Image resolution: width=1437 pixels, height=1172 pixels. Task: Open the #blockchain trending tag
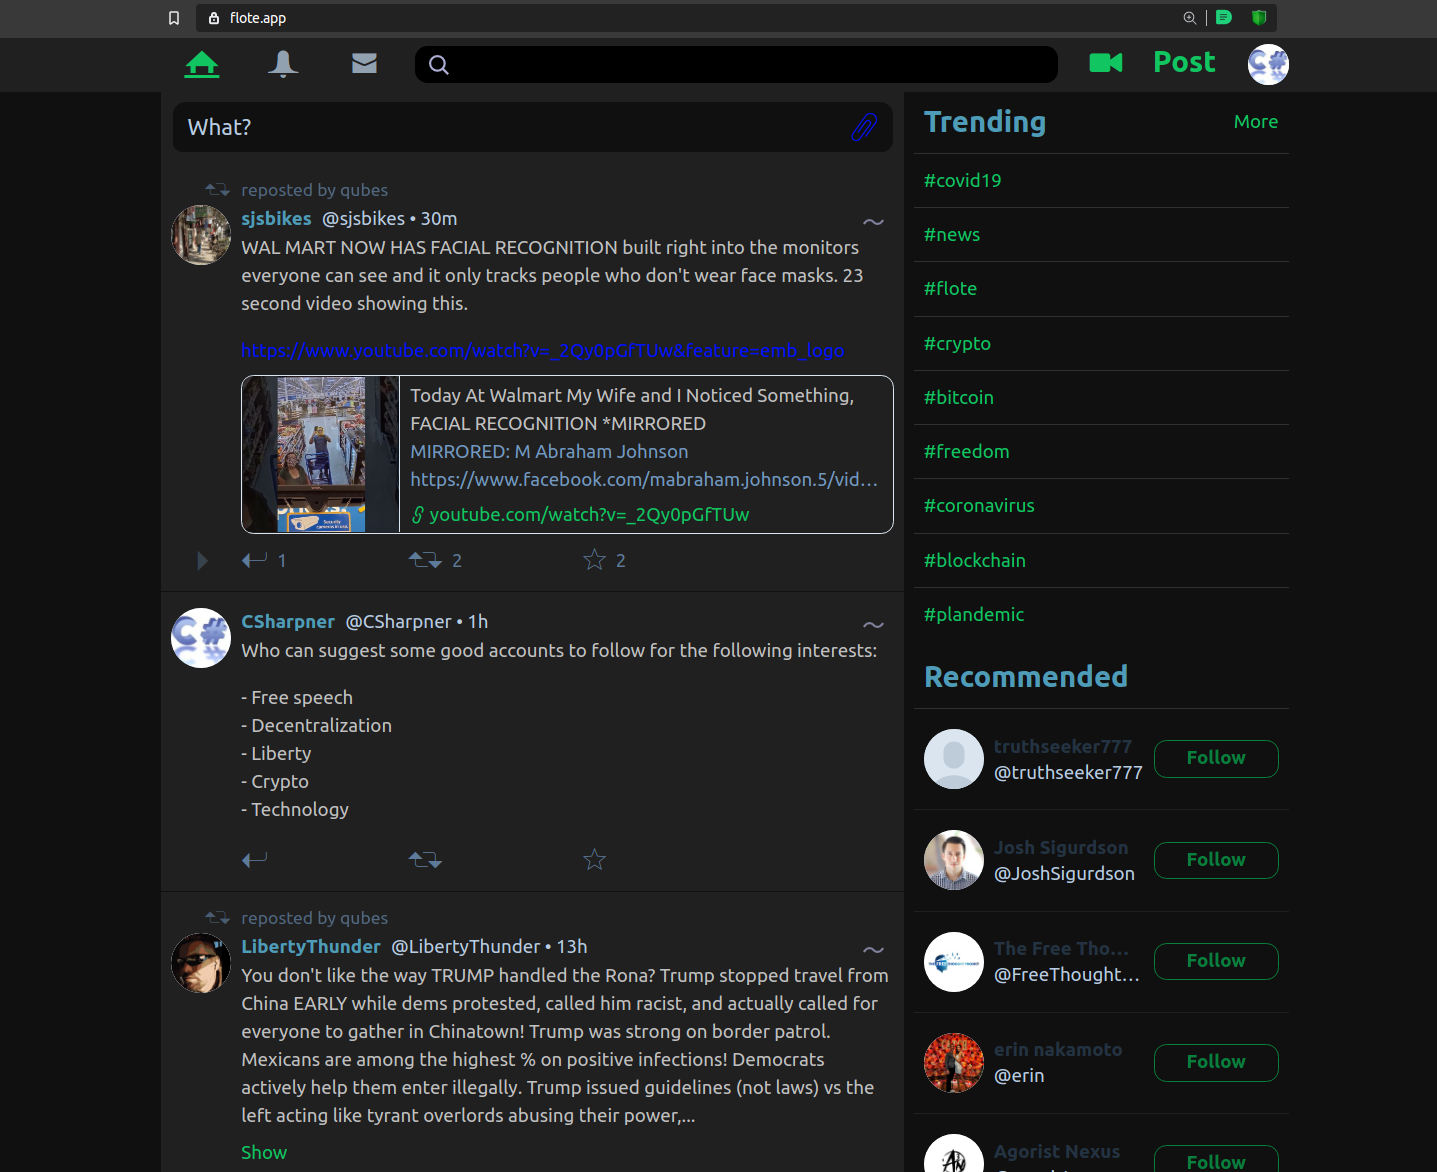point(975,561)
